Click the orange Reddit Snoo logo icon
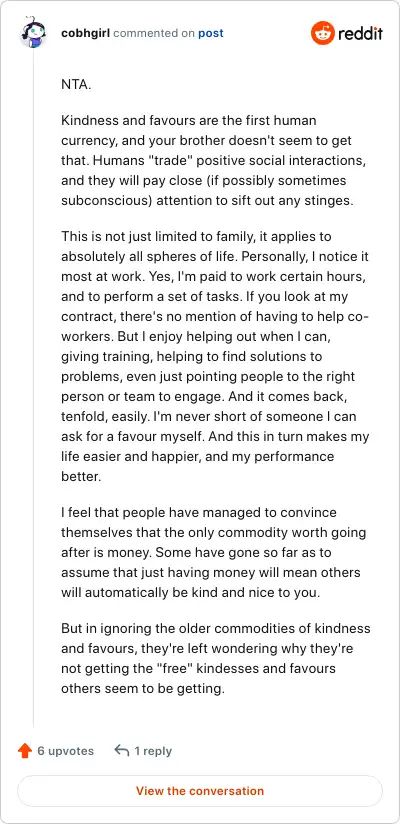Screen dimensions: 400x824 tap(323, 34)
